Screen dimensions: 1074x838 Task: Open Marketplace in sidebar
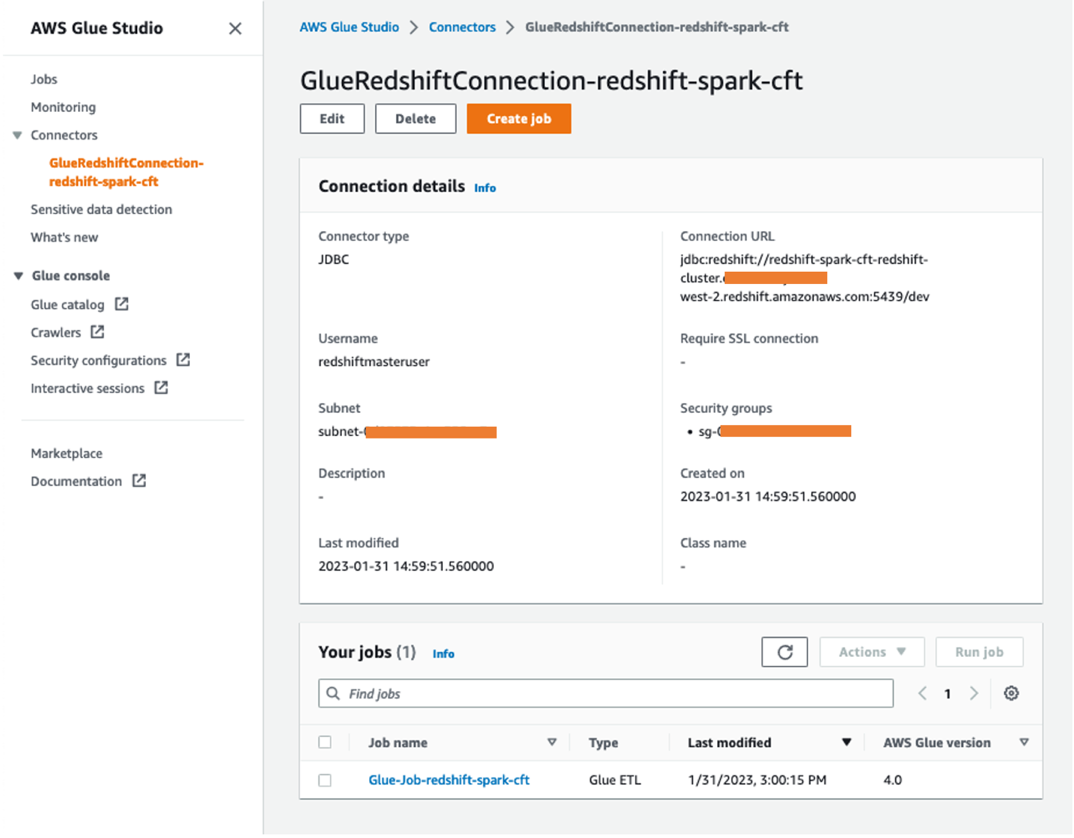[x=66, y=453]
